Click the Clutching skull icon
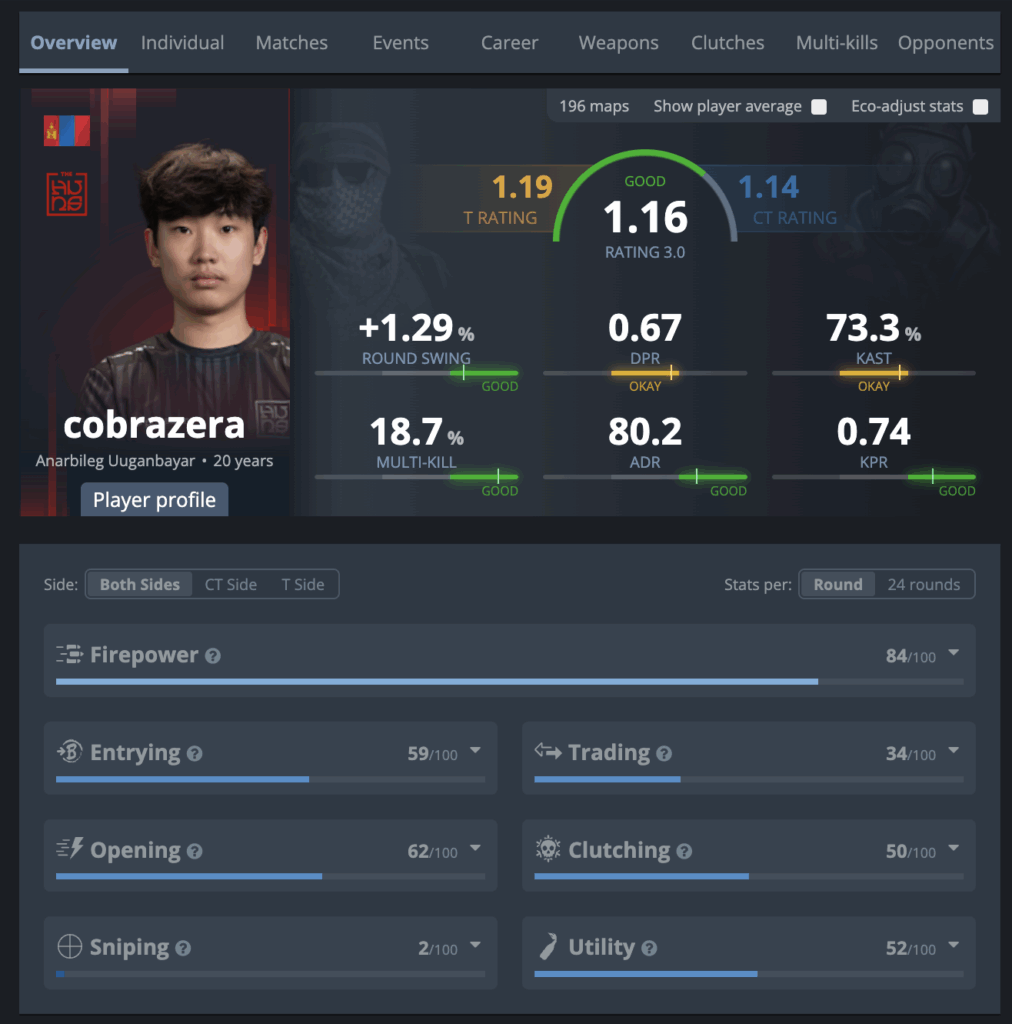 pyautogui.click(x=548, y=849)
